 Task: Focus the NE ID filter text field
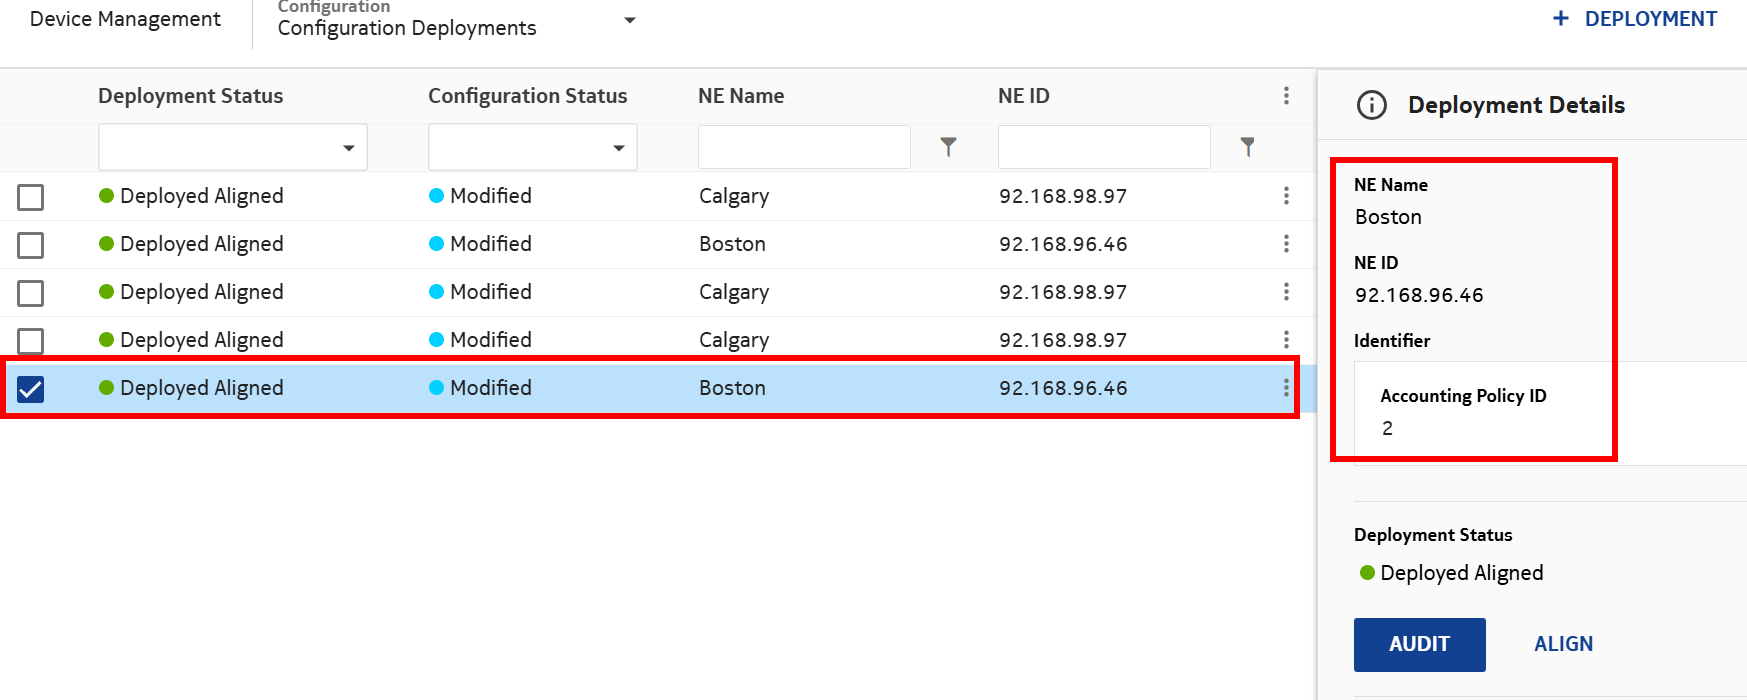click(1104, 147)
